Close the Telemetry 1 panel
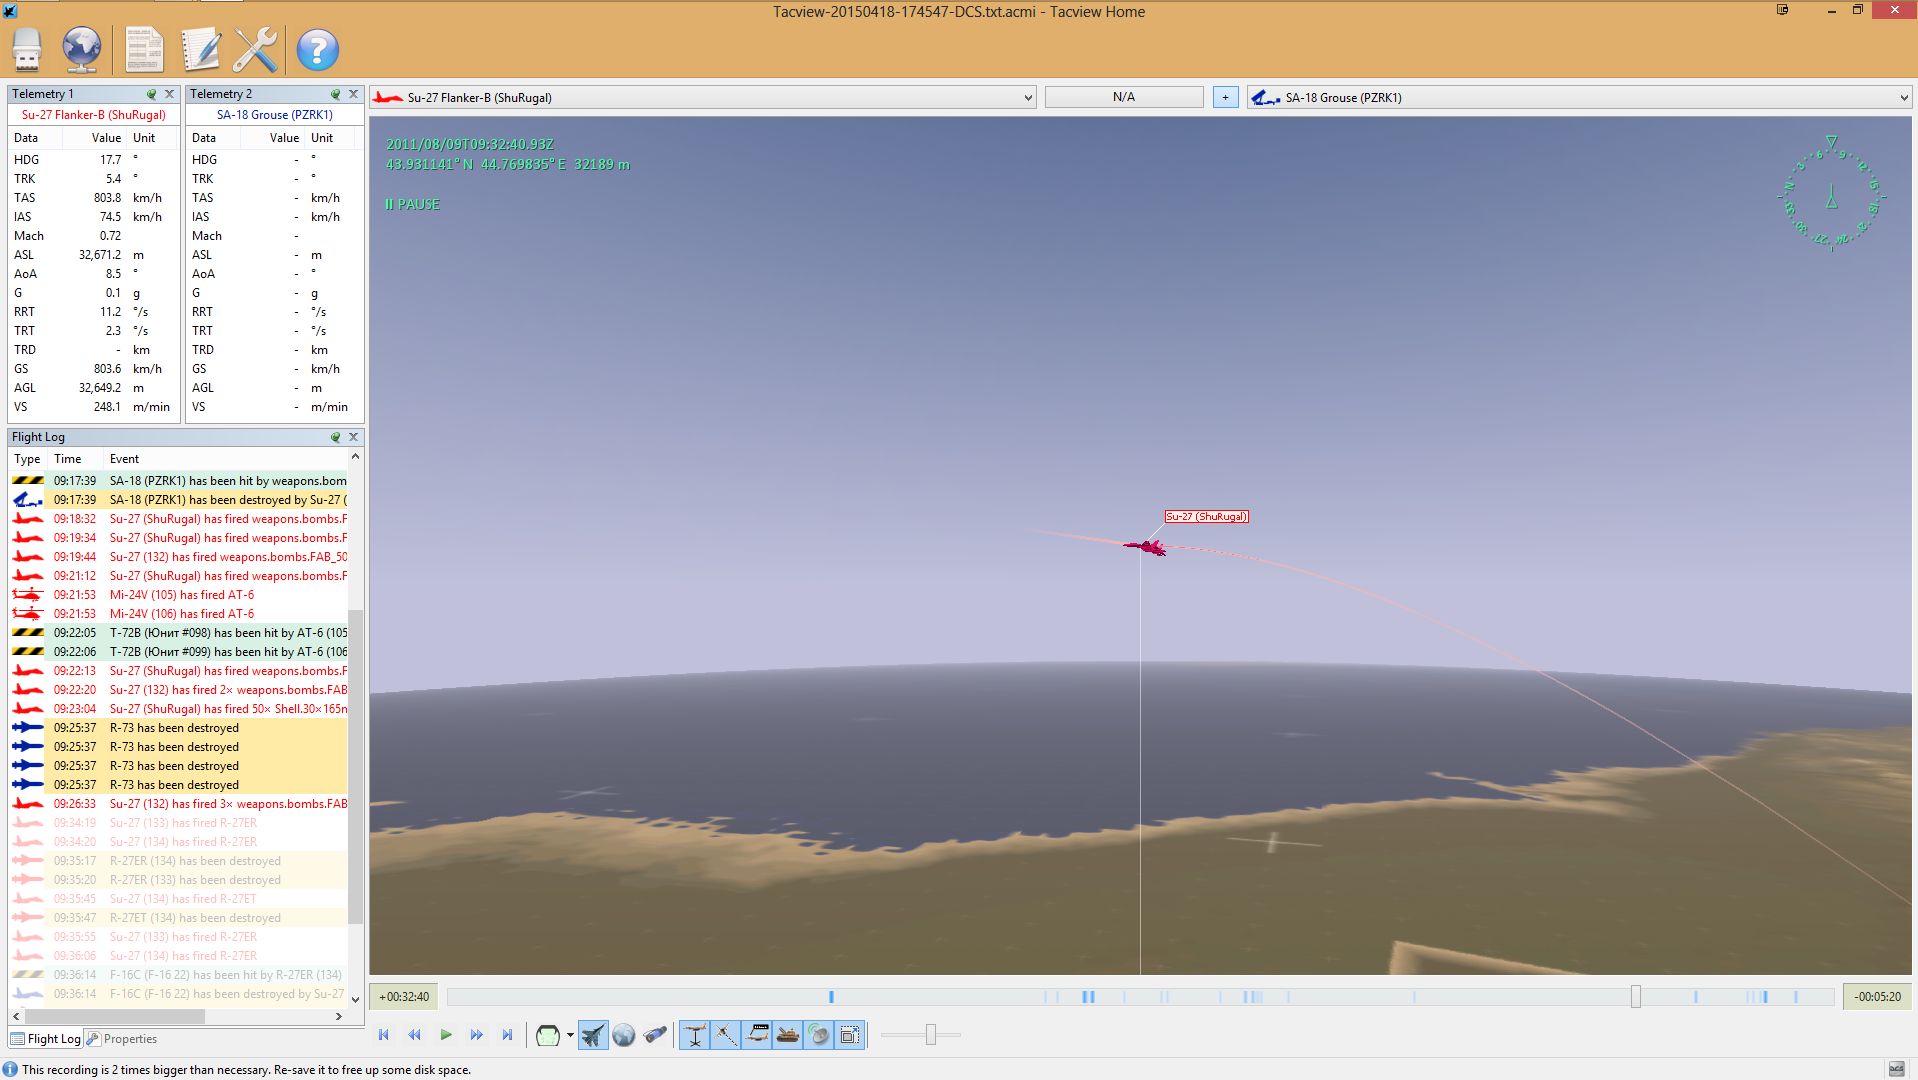 point(169,94)
